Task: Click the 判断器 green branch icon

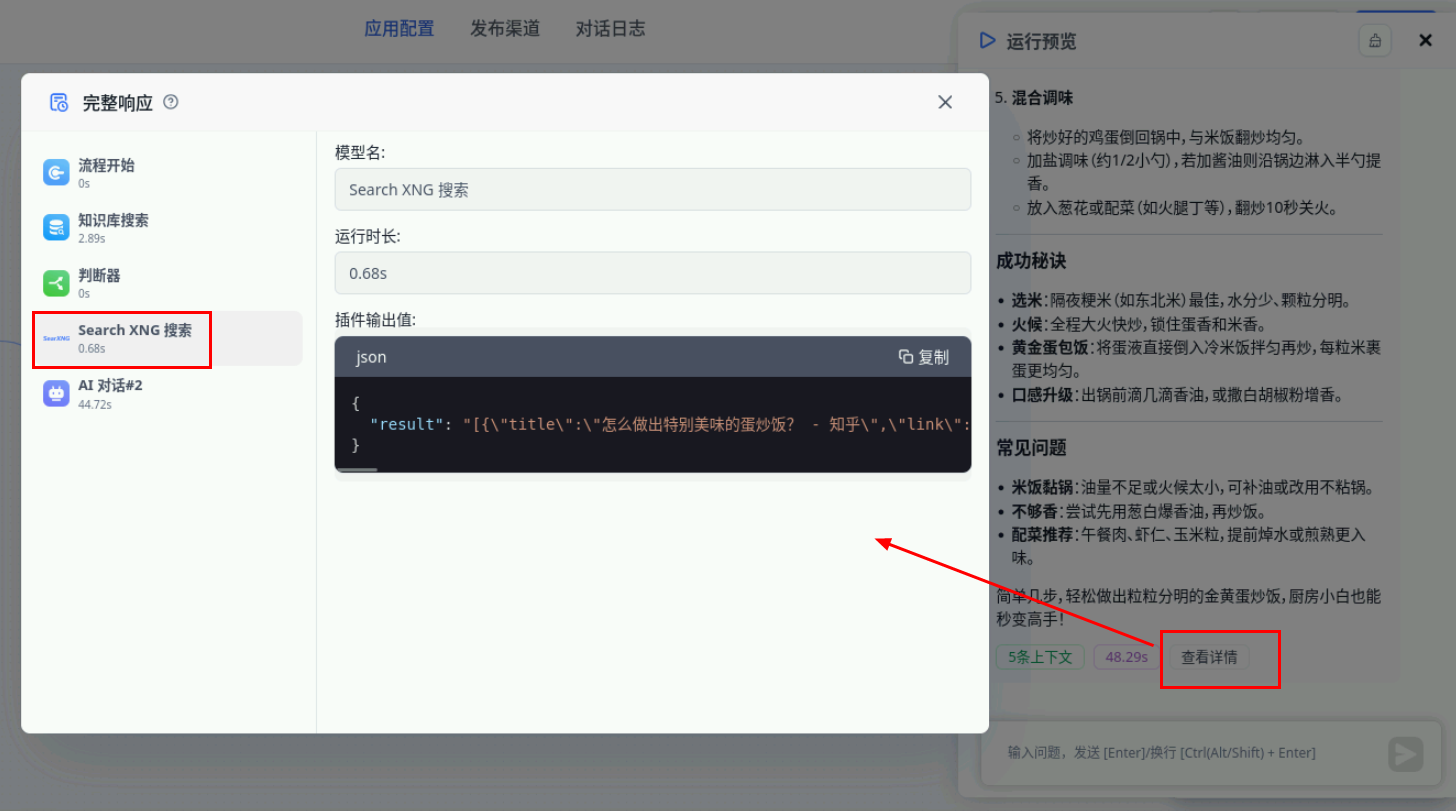Action: coord(56,283)
